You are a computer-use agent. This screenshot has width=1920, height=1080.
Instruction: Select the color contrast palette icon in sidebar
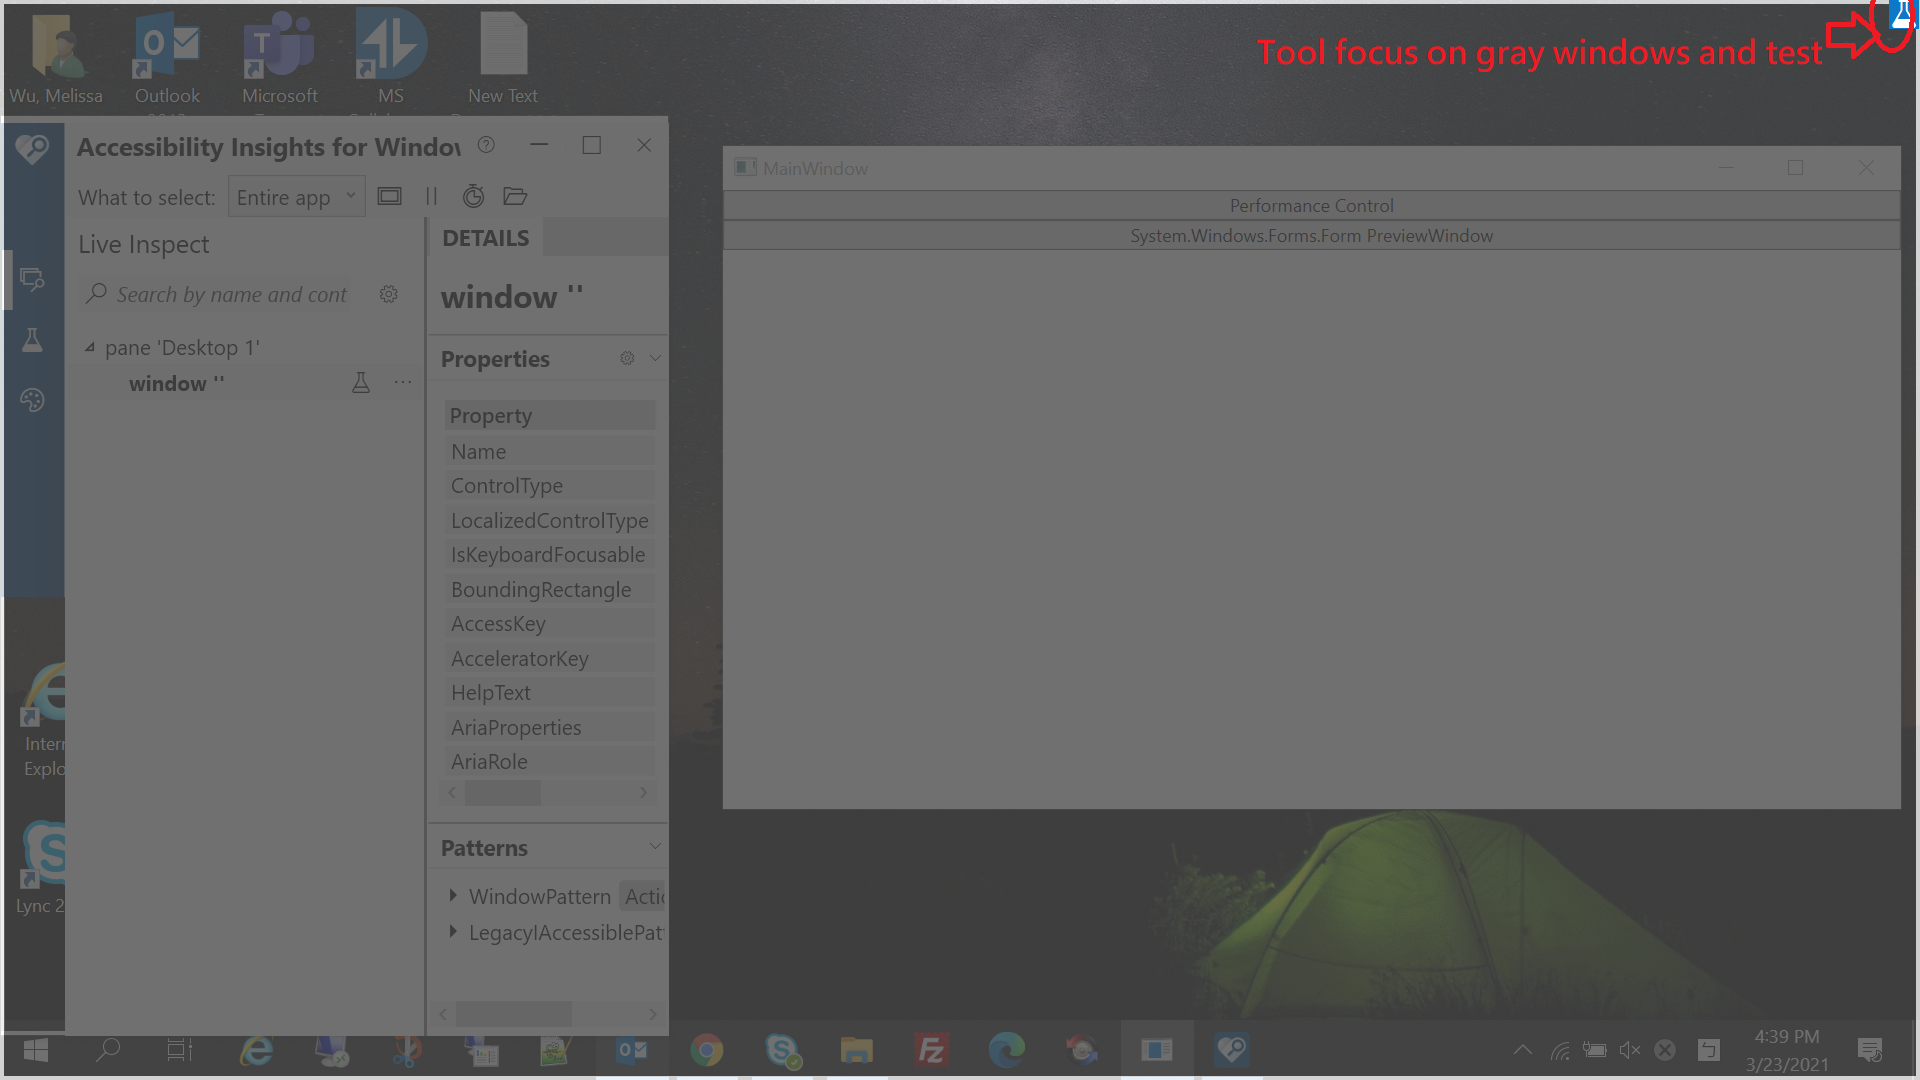coord(33,399)
